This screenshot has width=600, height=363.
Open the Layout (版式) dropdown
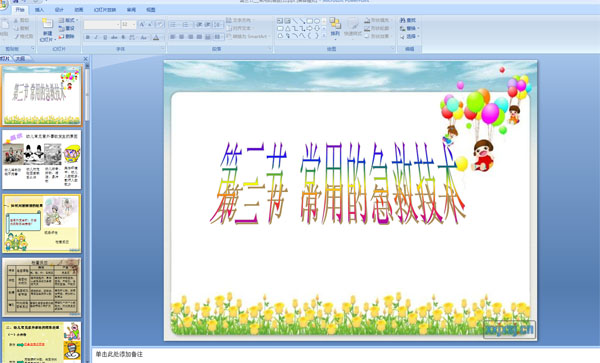[x=68, y=20]
